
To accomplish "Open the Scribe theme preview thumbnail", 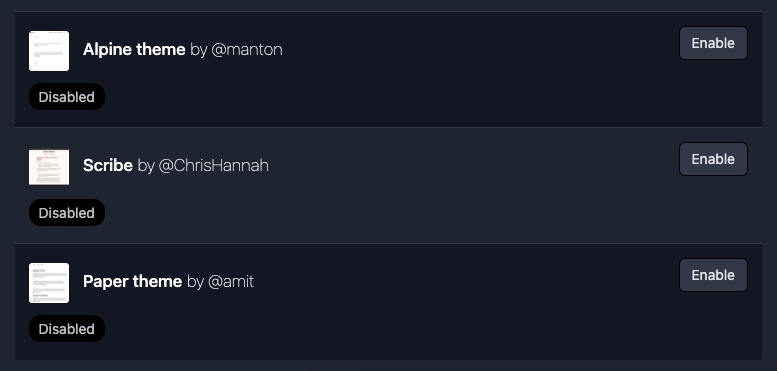I will pyautogui.click(x=49, y=167).
